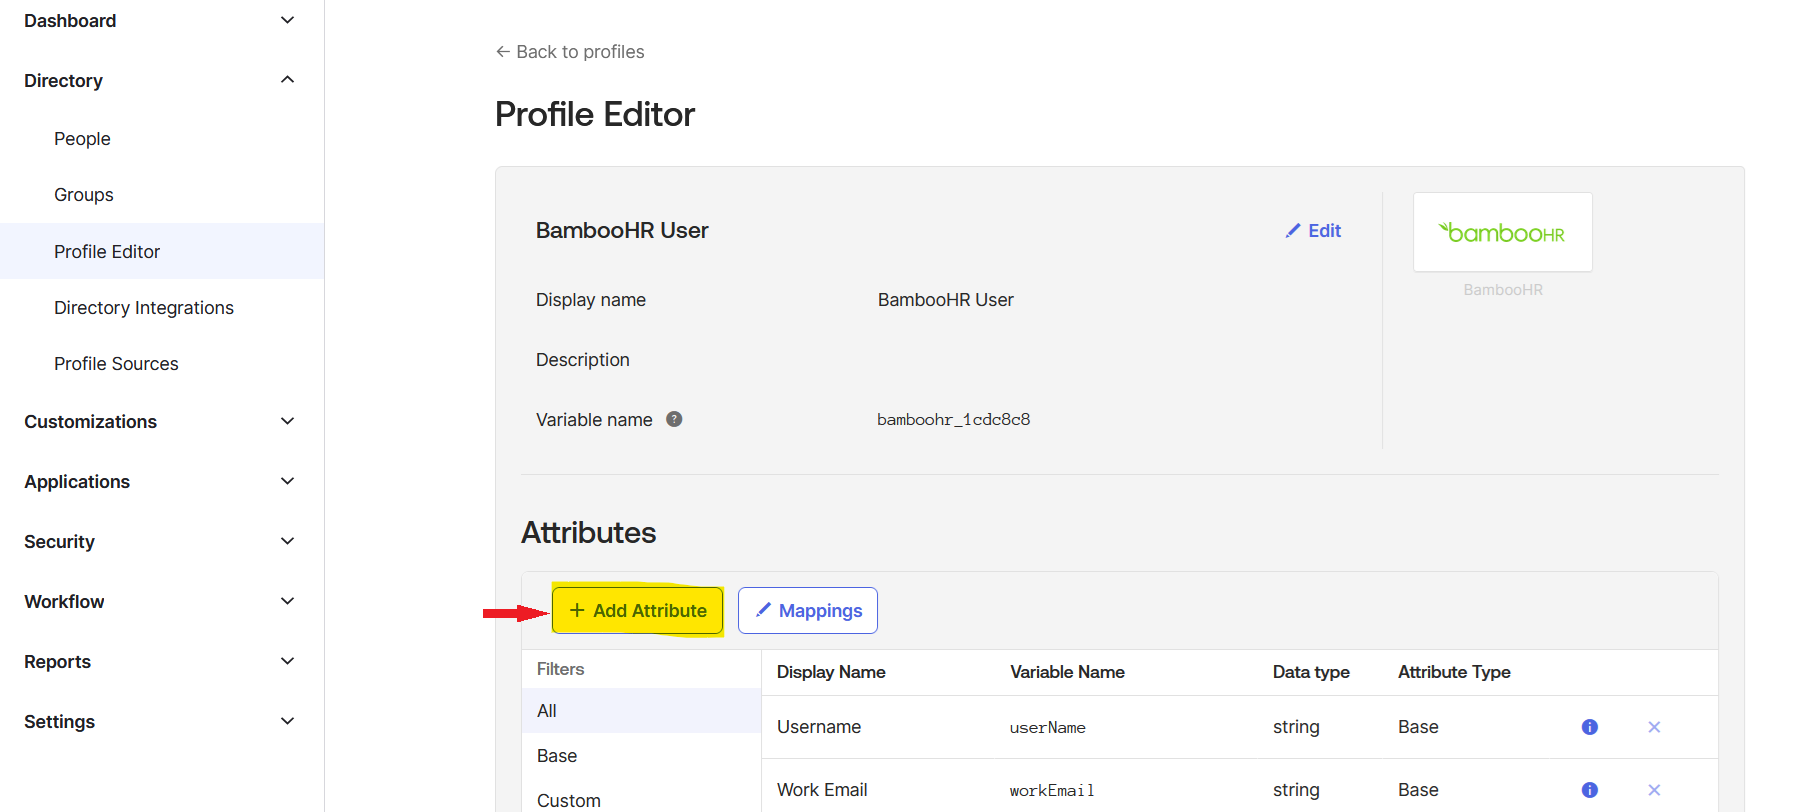Click the Variable name help icon
The image size is (1793, 812).
point(674,419)
